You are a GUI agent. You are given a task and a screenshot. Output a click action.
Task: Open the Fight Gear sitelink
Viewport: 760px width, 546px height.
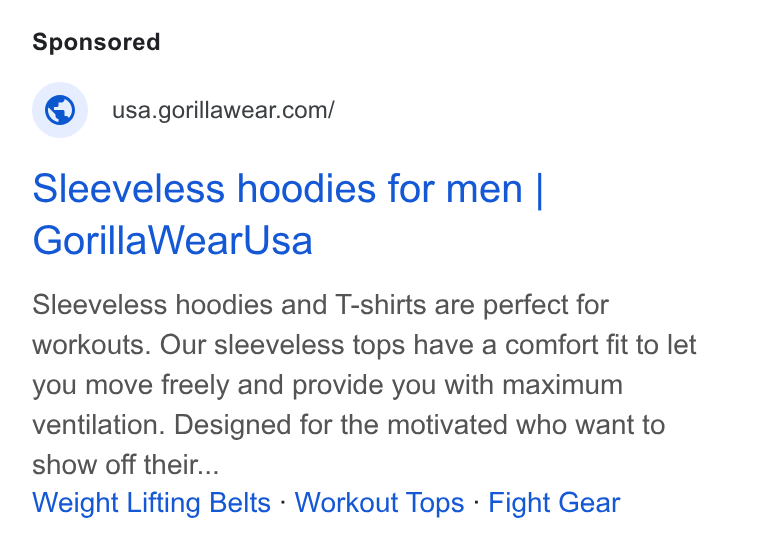554,502
